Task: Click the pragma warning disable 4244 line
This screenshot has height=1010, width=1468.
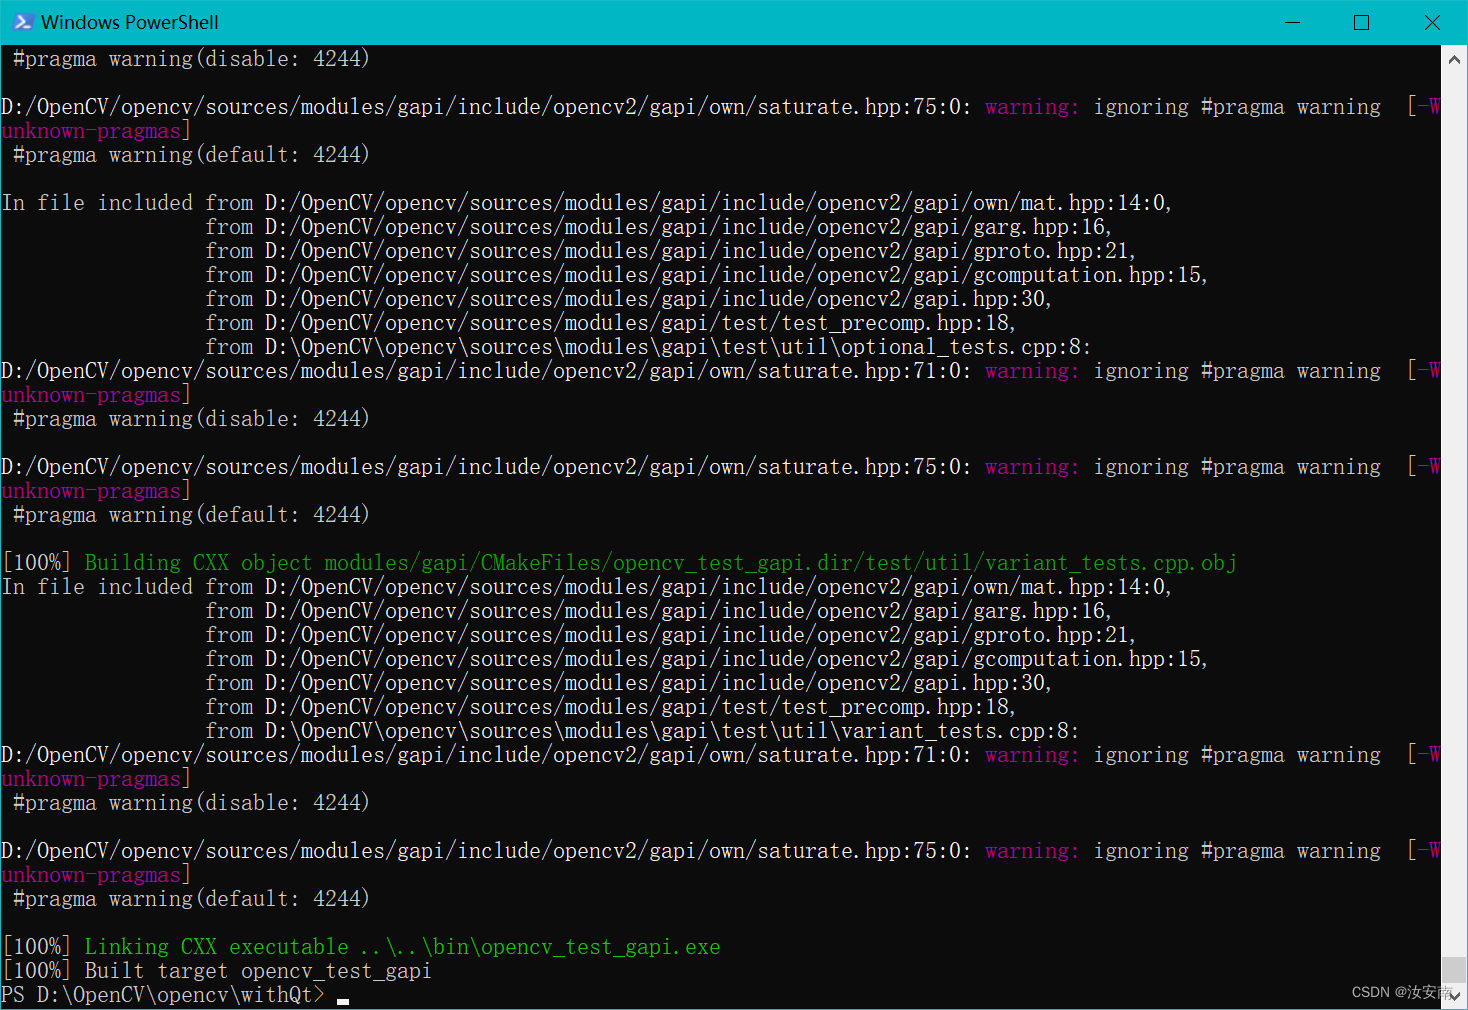Action: coord(185,802)
